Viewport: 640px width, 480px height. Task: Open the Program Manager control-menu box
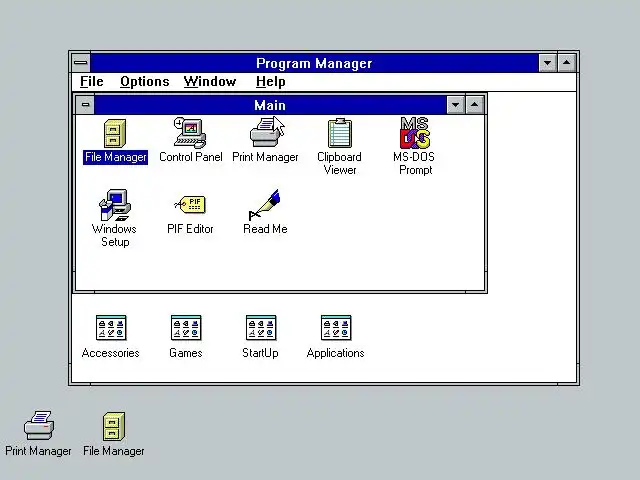tap(81, 63)
